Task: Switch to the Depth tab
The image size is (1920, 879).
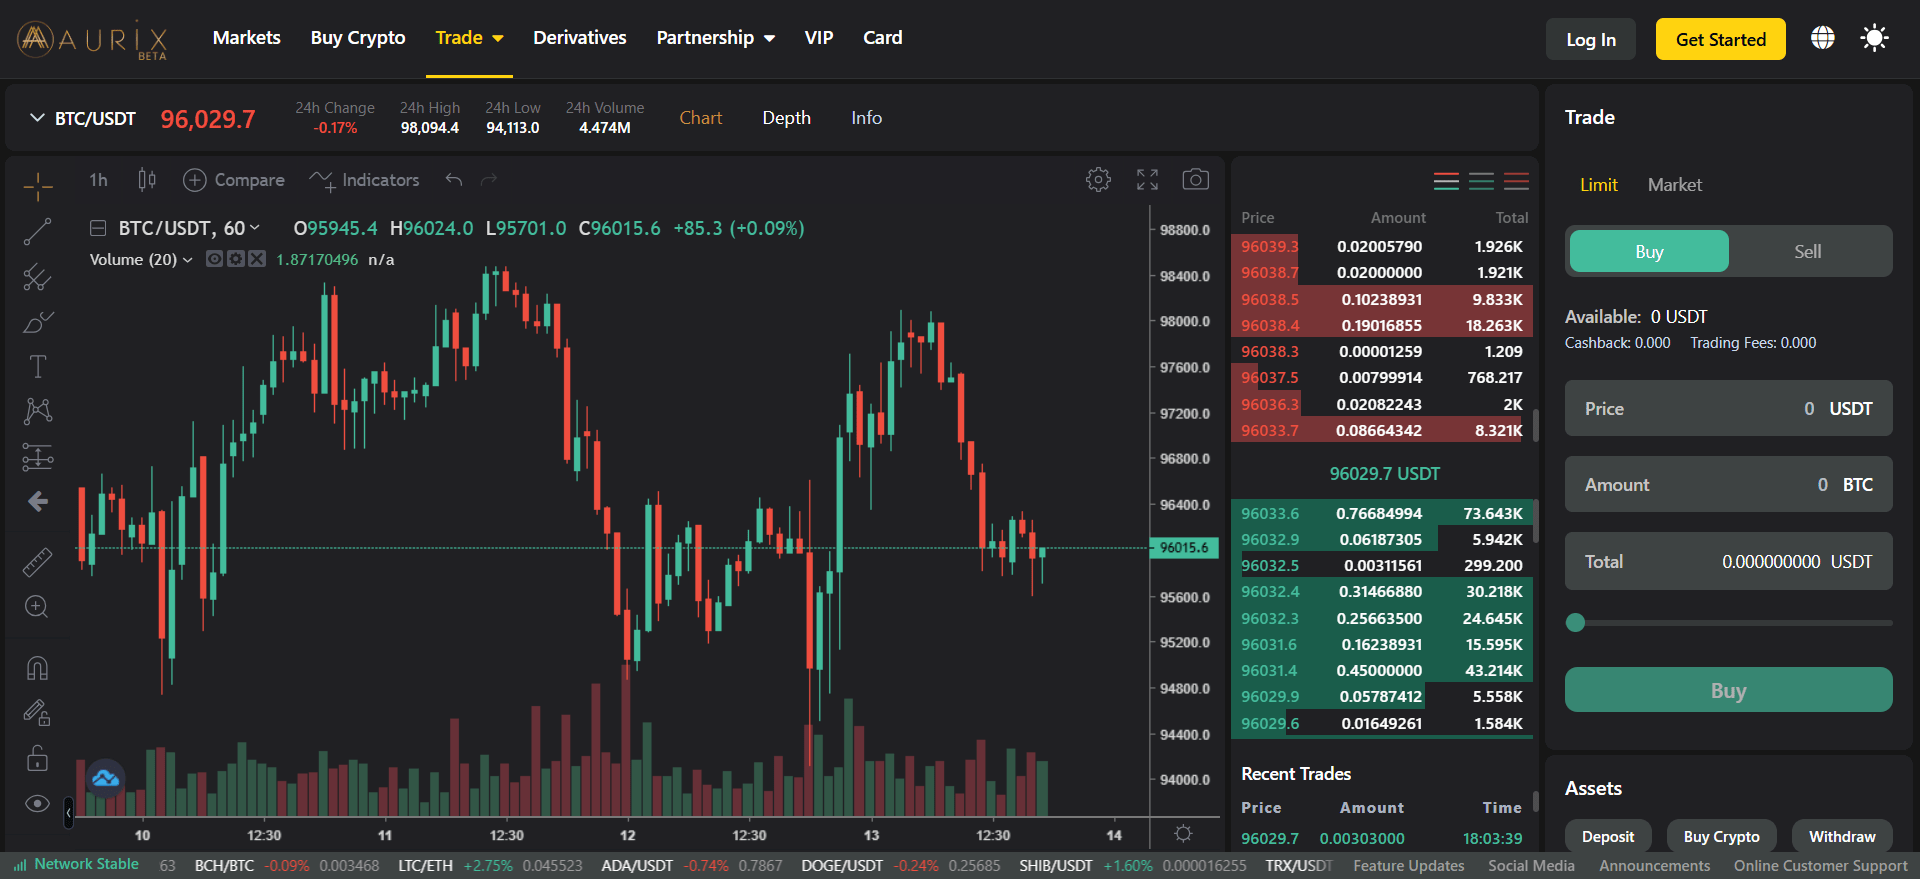Action: click(x=786, y=118)
